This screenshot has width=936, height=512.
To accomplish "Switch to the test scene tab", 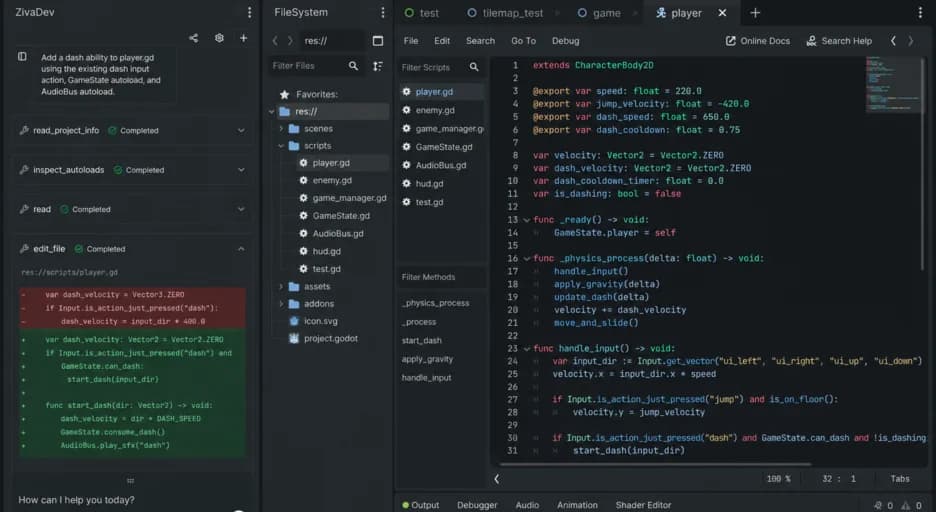I will pos(421,13).
